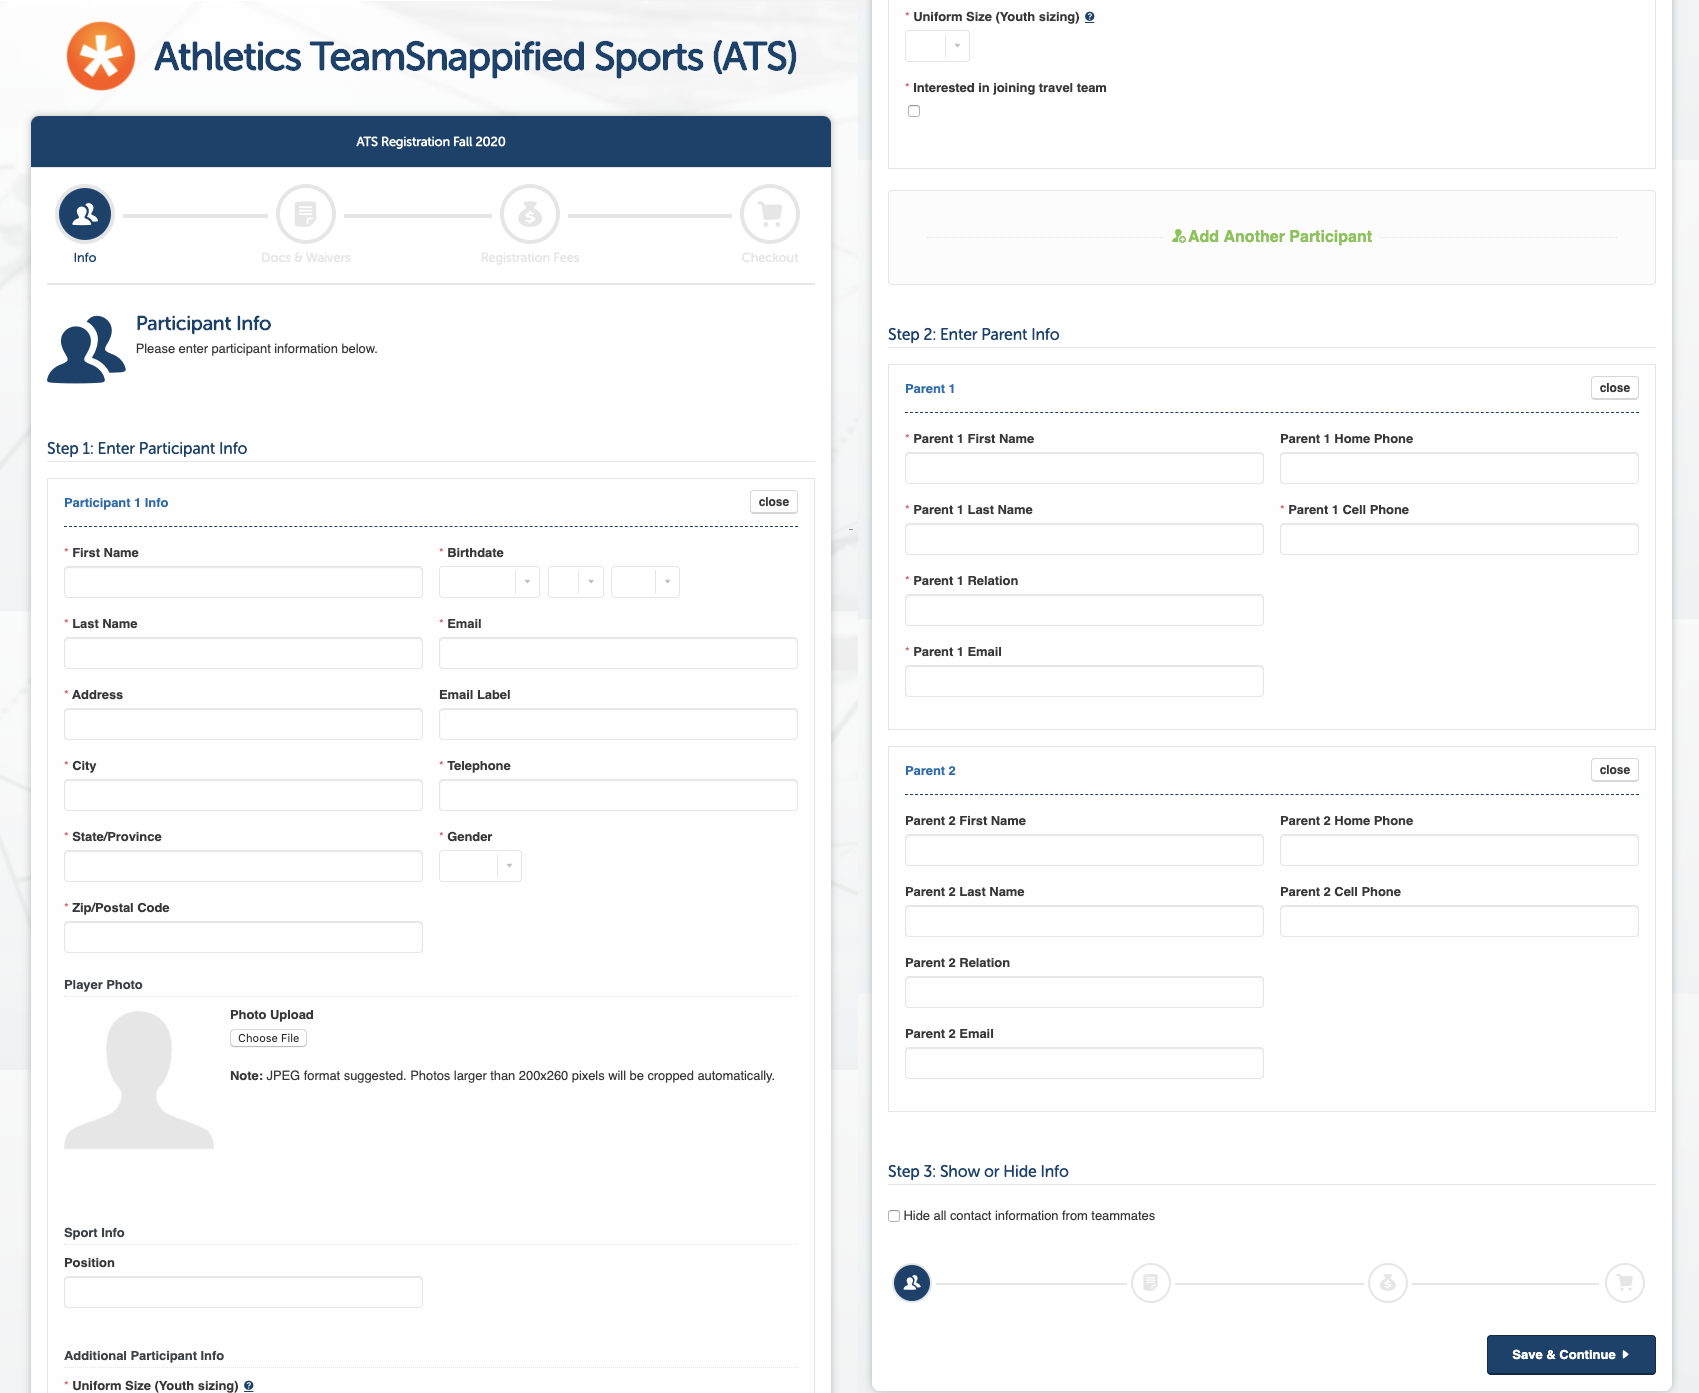Screen dimensions: 1699x1393
Task: Click the help icon beside Uniform Size label
Action: click(1089, 17)
